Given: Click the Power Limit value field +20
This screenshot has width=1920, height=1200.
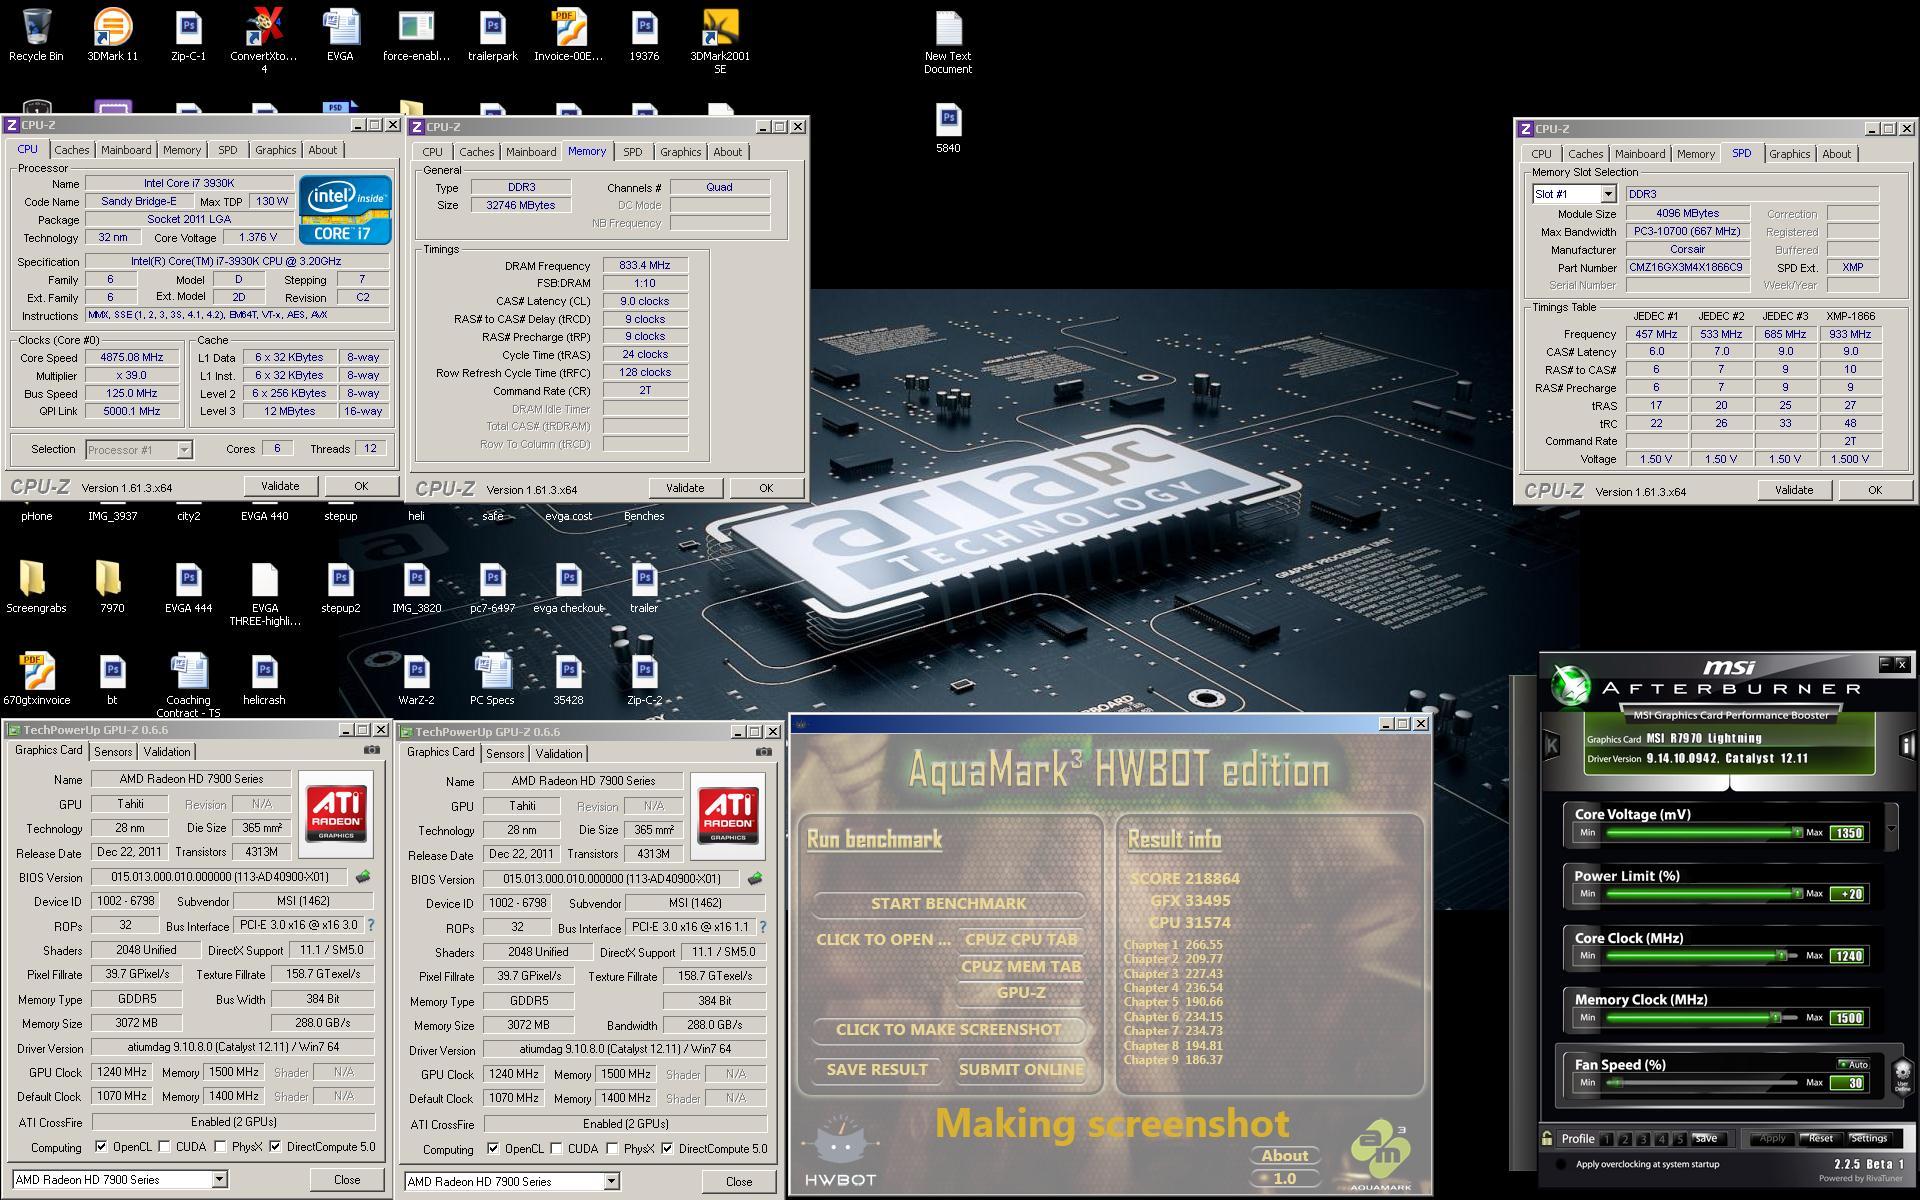Looking at the screenshot, I should (1847, 894).
